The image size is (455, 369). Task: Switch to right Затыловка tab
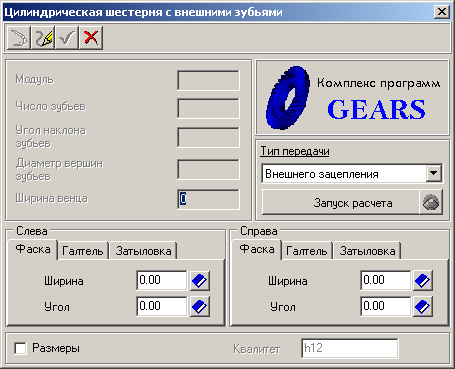click(367, 251)
